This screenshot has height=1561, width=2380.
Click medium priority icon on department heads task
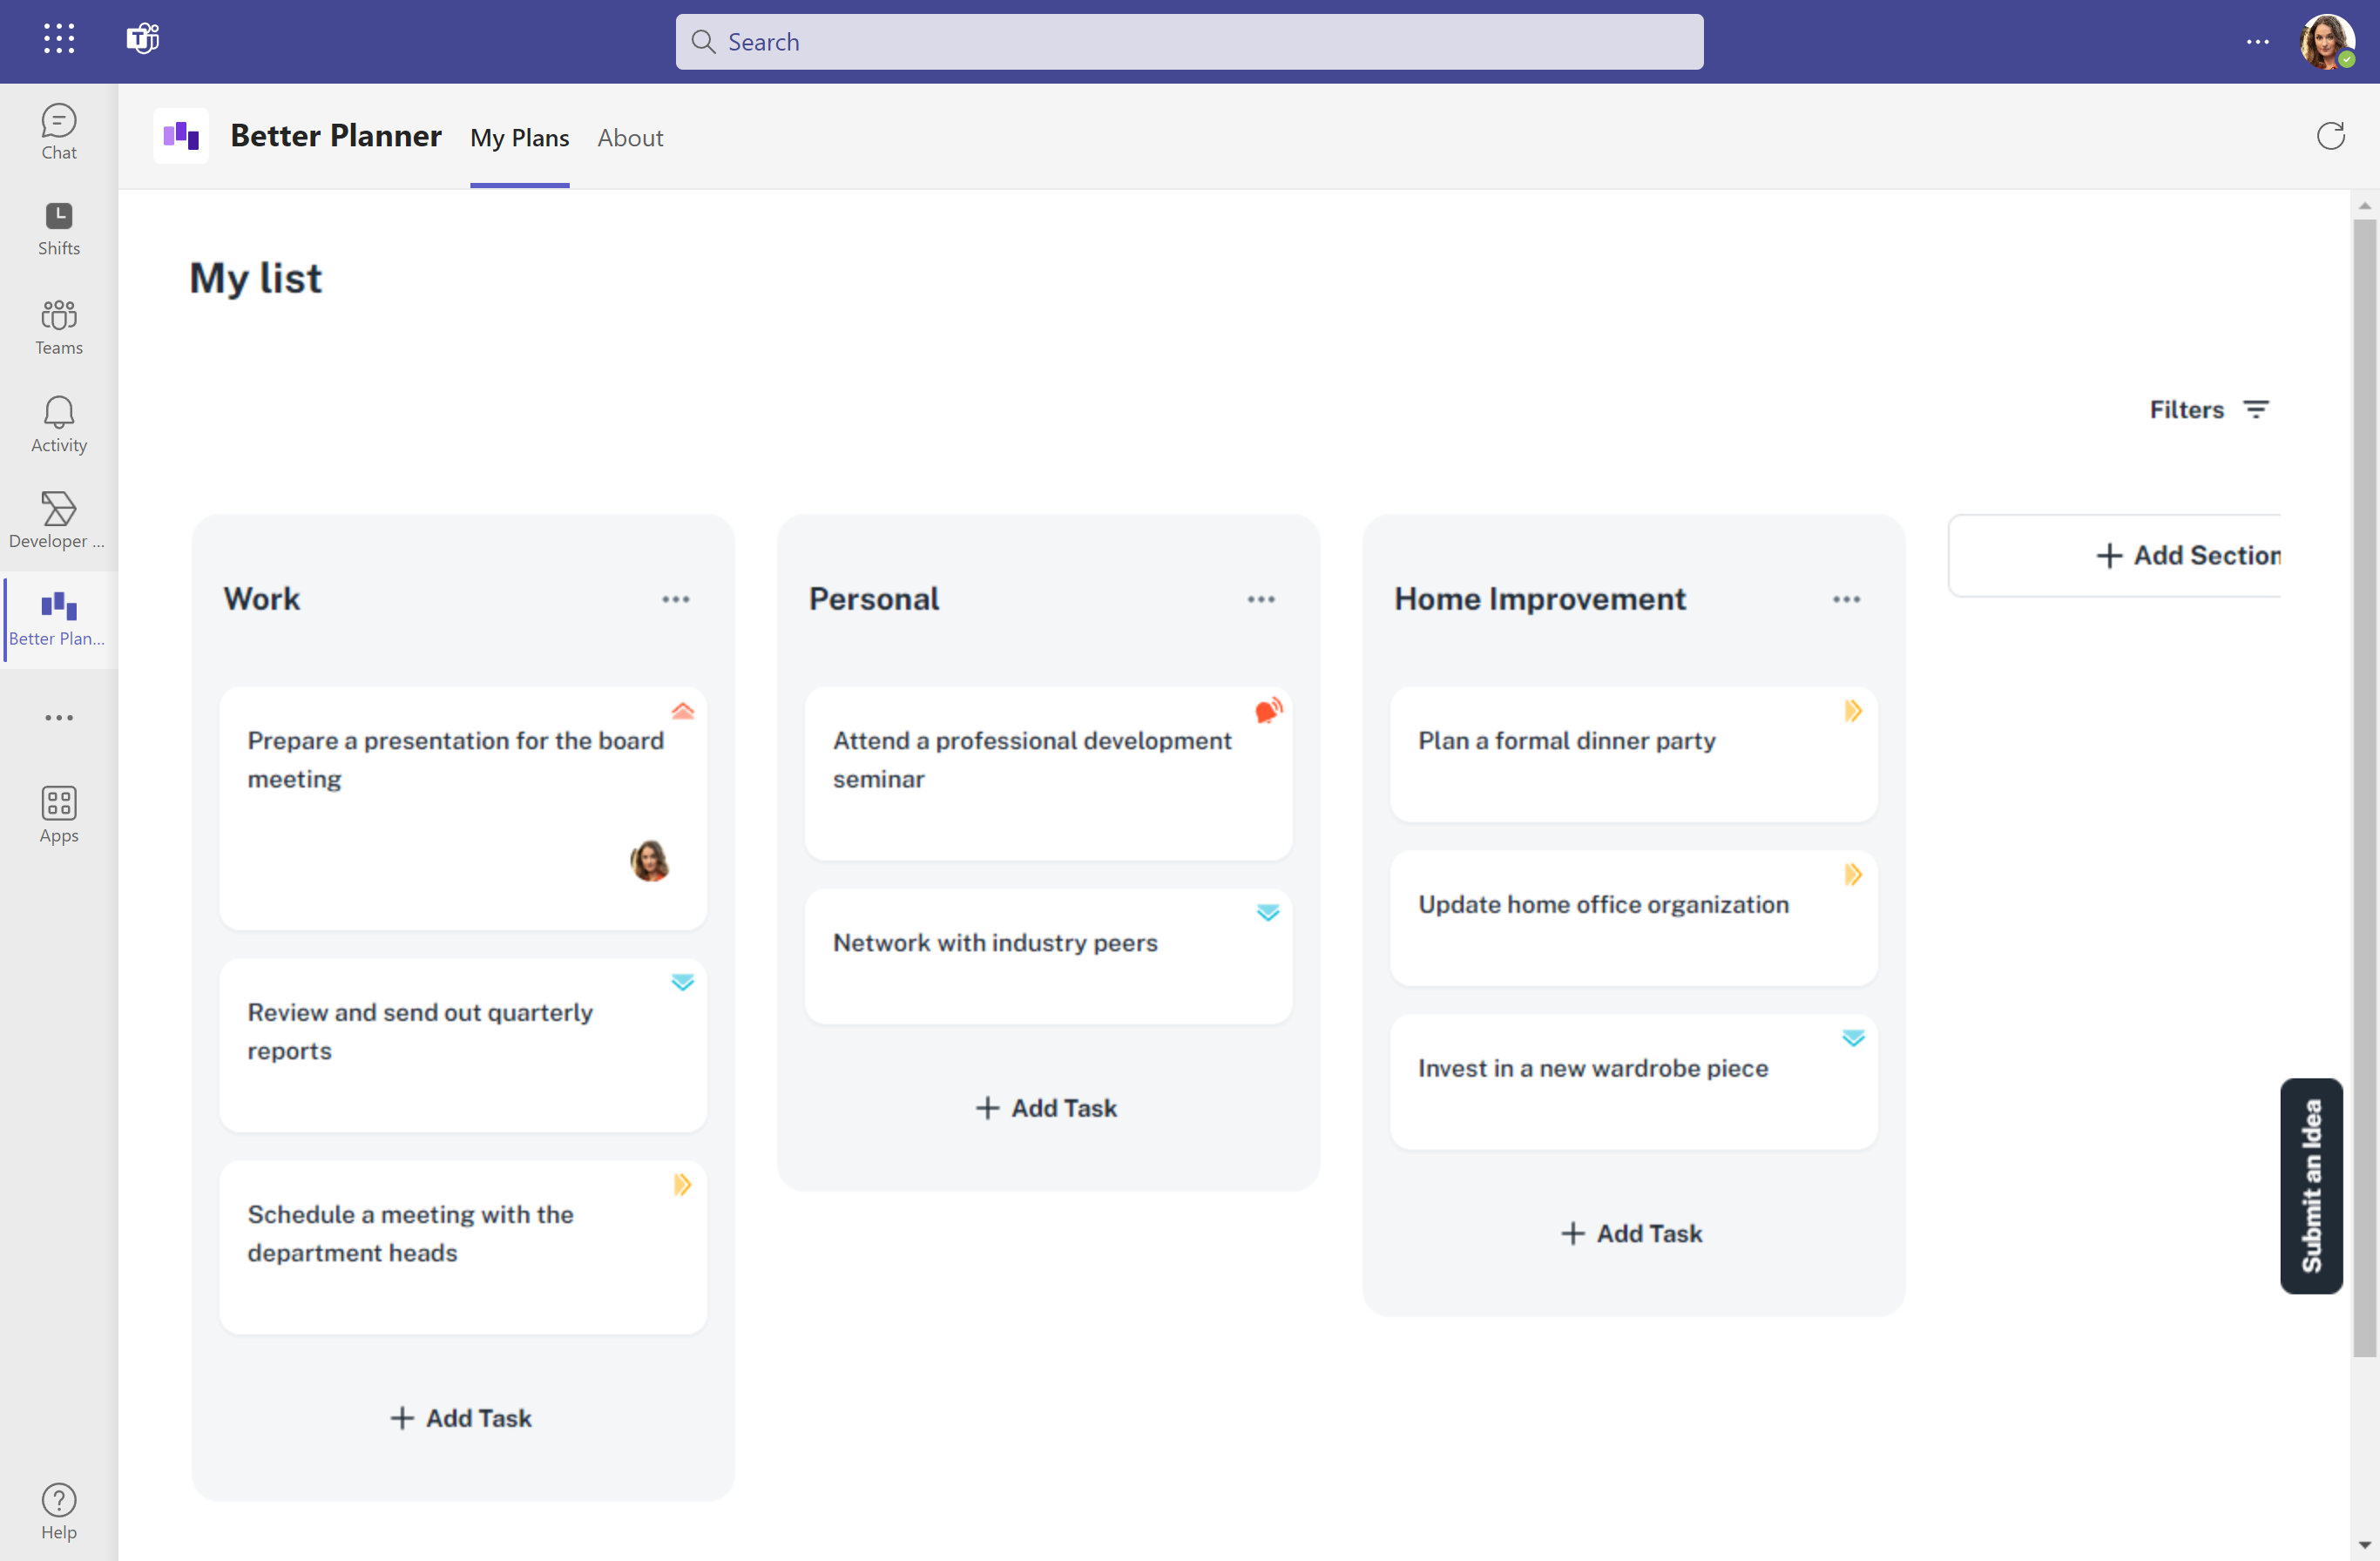[x=682, y=1185]
